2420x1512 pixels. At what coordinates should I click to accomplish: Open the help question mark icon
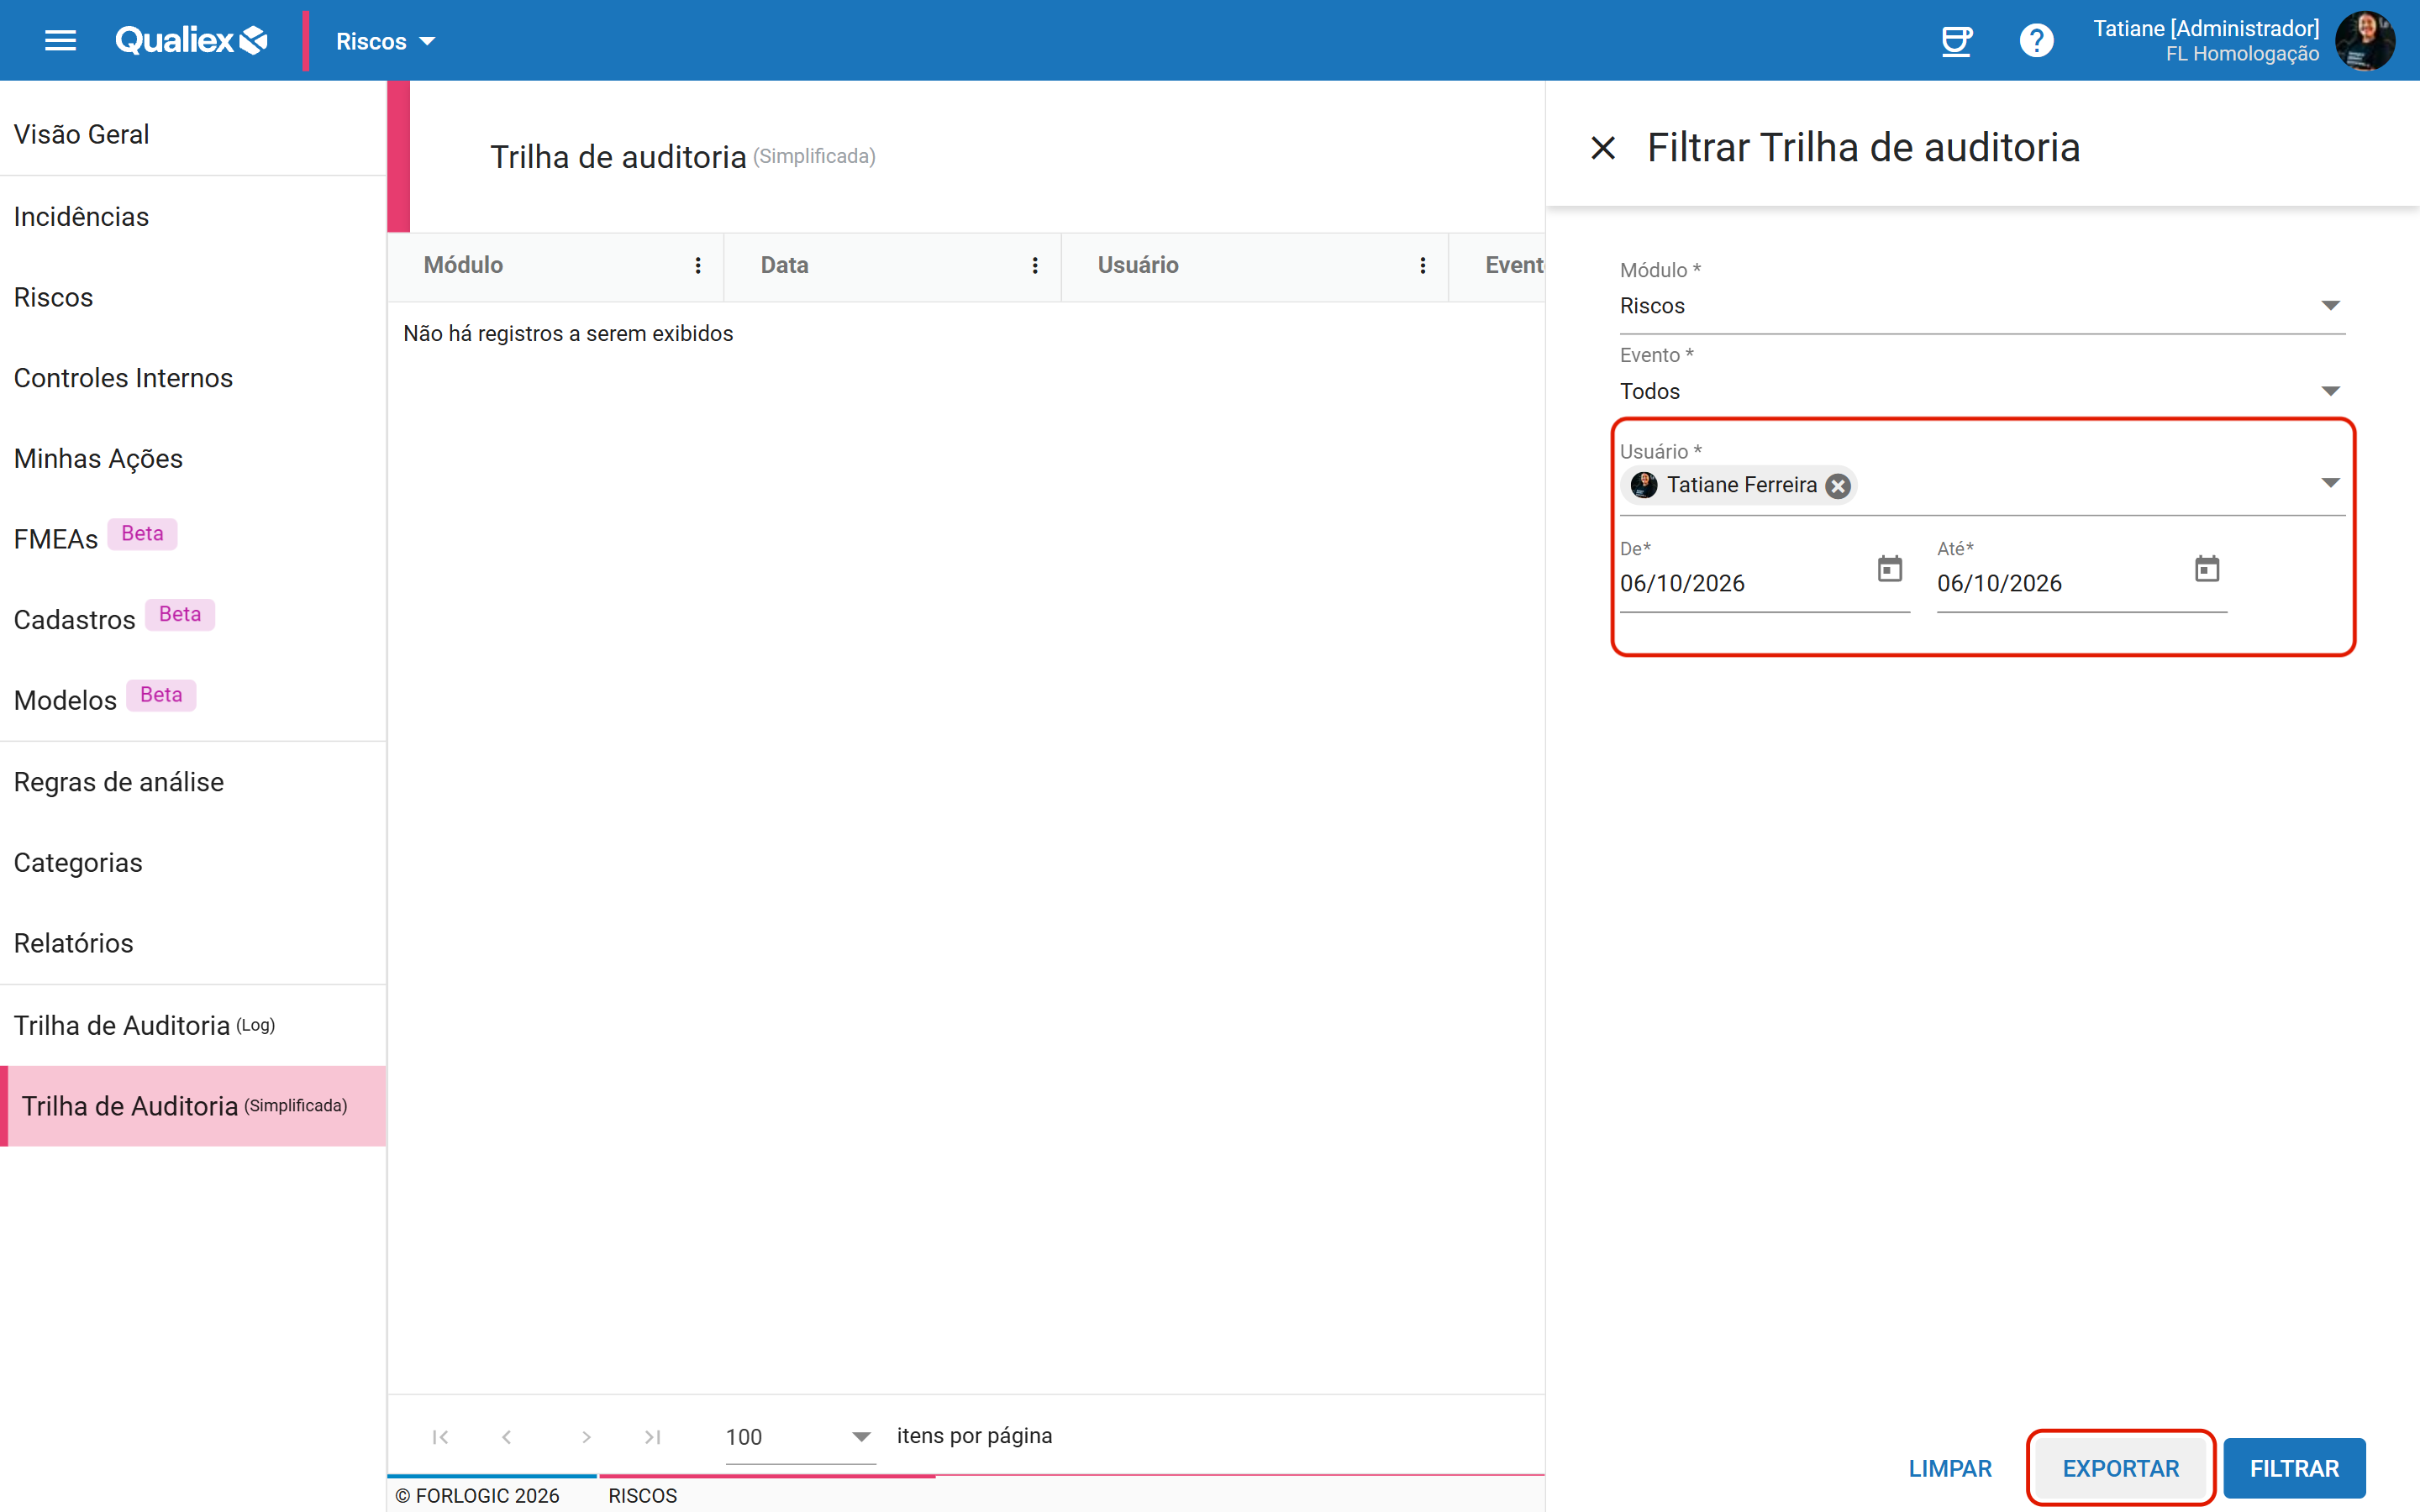[x=2036, y=41]
